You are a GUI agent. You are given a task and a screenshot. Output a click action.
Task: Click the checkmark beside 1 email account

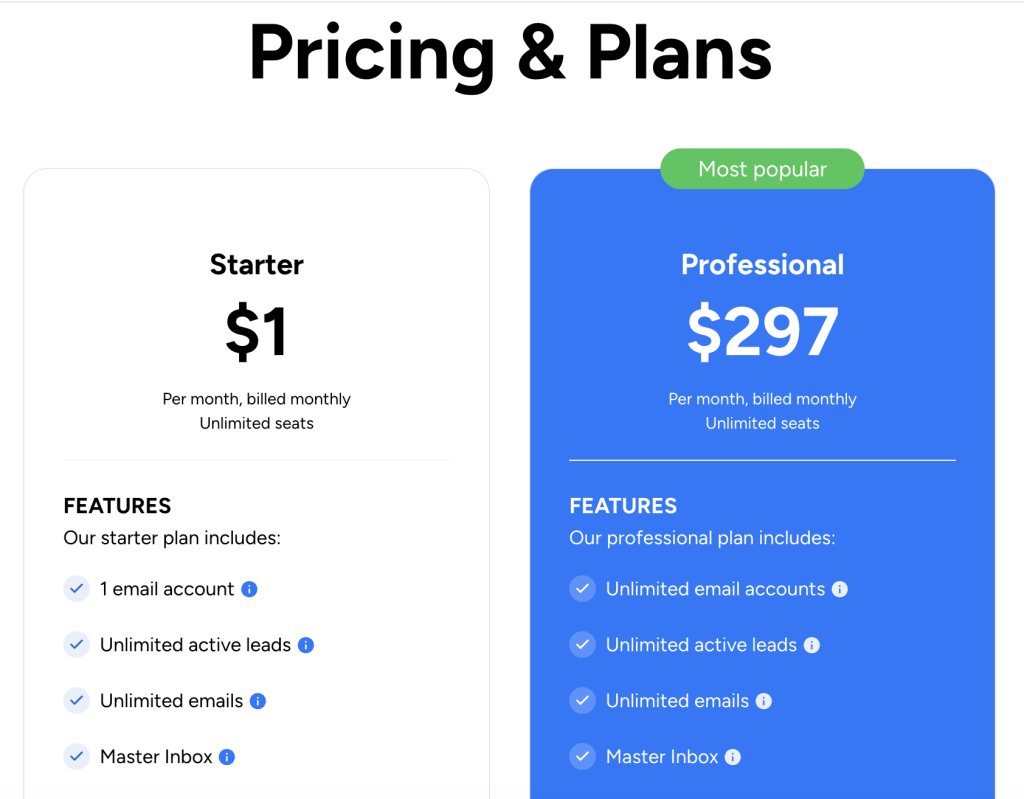[x=77, y=589]
